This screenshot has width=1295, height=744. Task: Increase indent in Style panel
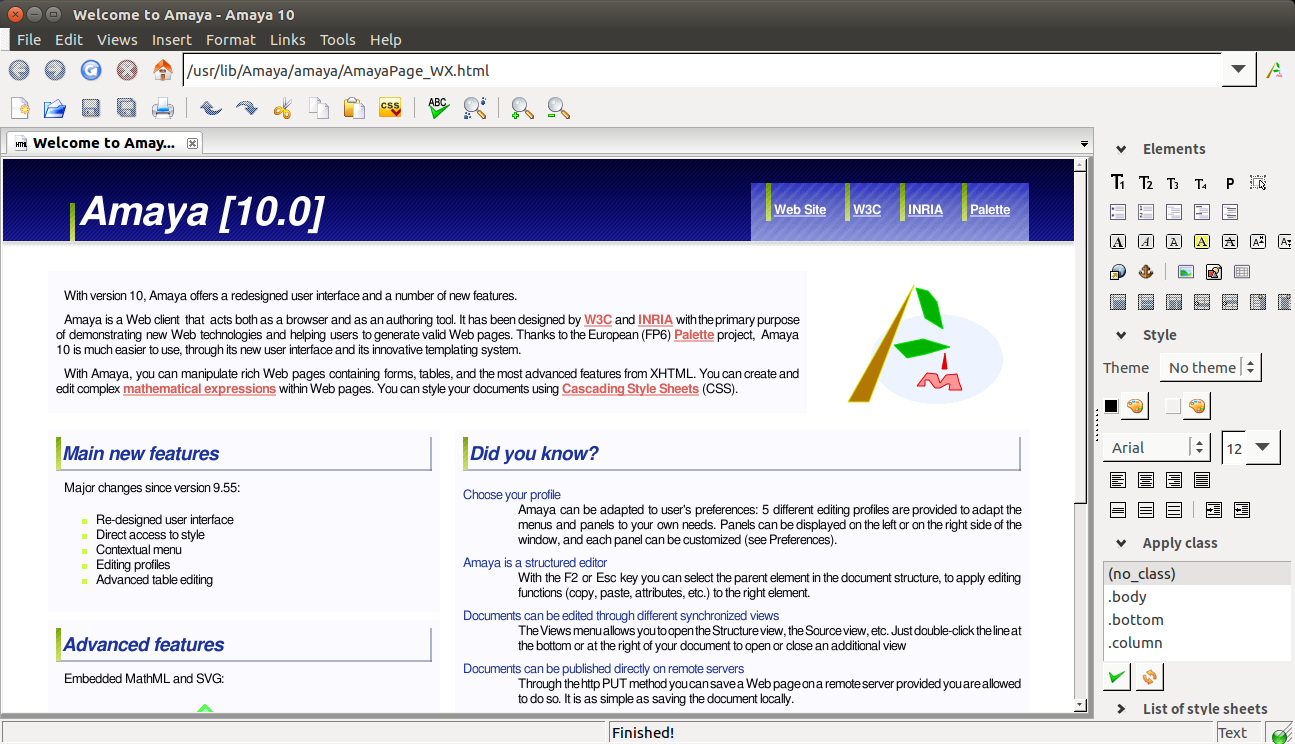(x=1214, y=510)
